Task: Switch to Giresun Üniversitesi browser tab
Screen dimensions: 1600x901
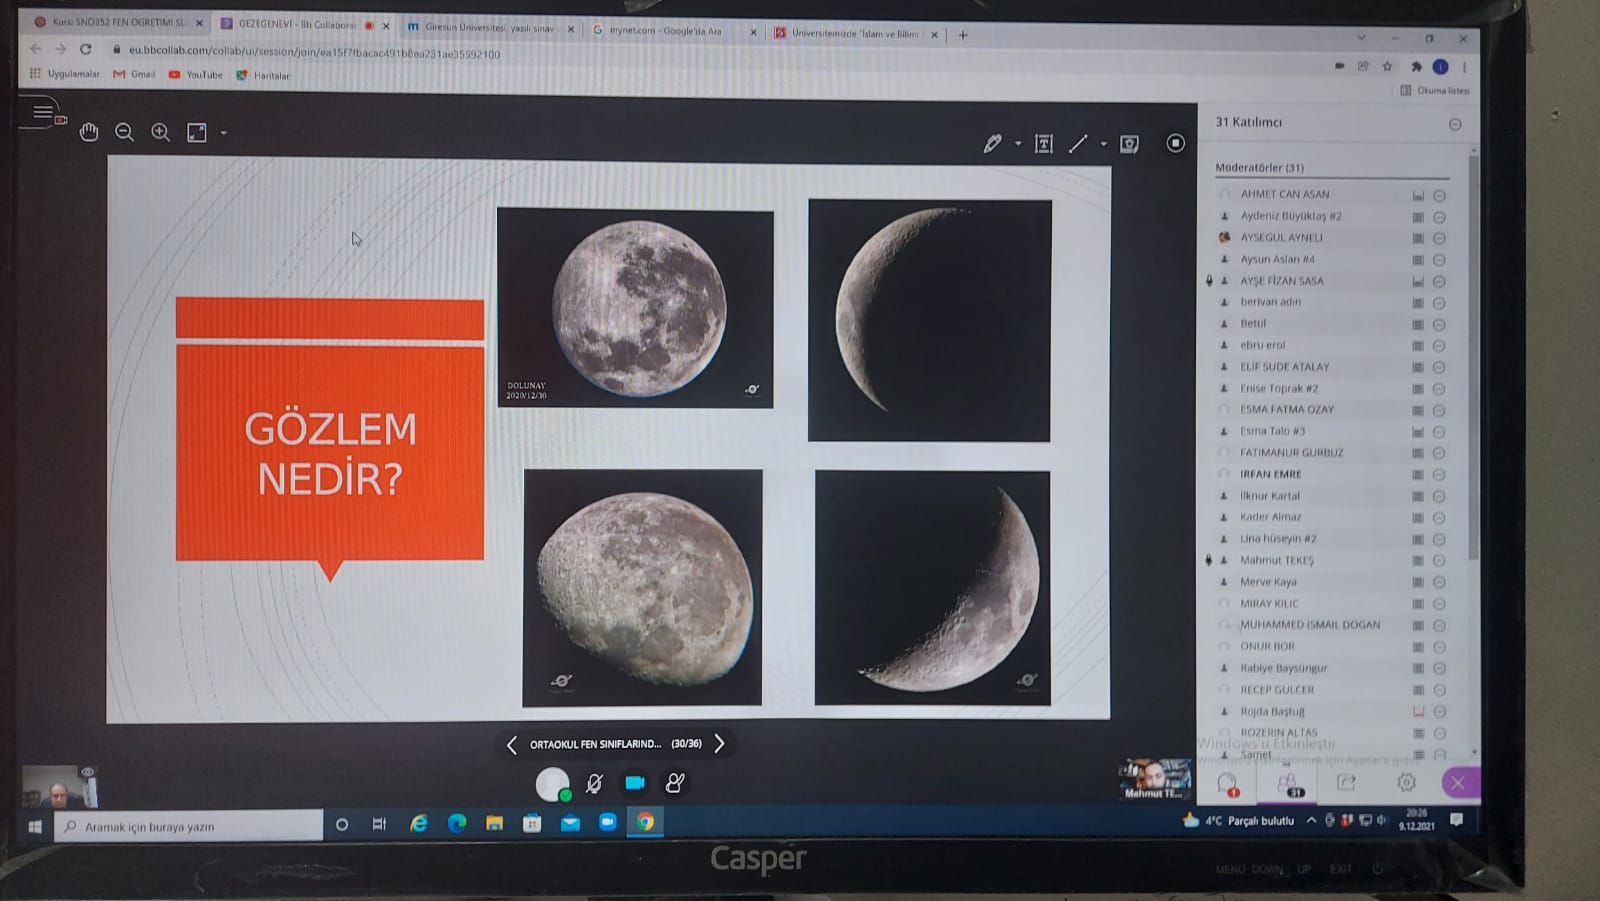Action: [488, 28]
